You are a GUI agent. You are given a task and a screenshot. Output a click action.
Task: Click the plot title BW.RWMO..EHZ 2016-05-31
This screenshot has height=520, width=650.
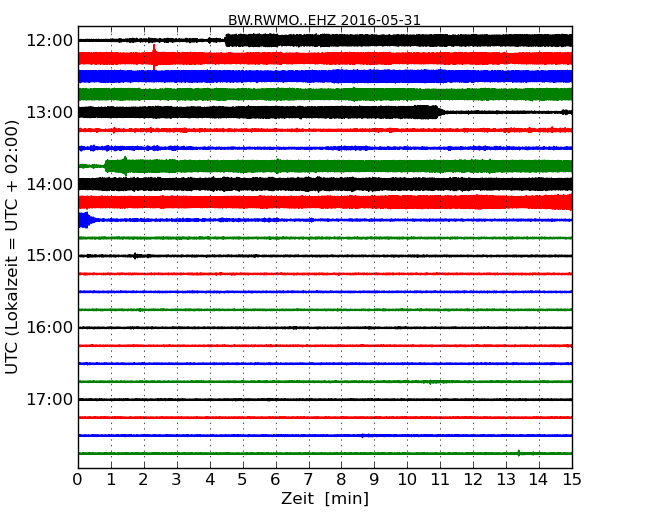tap(324, 20)
